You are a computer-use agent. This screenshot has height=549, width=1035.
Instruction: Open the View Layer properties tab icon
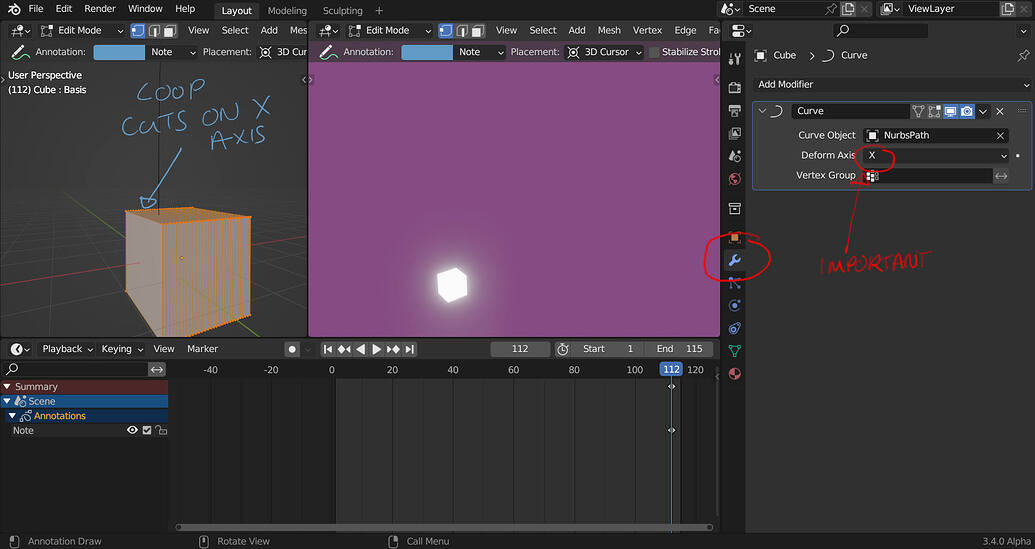pyautogui.click(x=735, y=133)
